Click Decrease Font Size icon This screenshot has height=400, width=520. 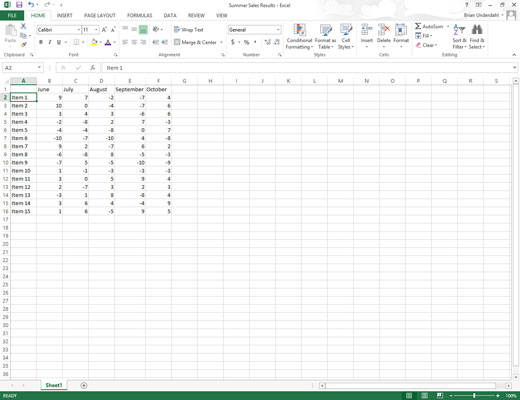[113, 30]
